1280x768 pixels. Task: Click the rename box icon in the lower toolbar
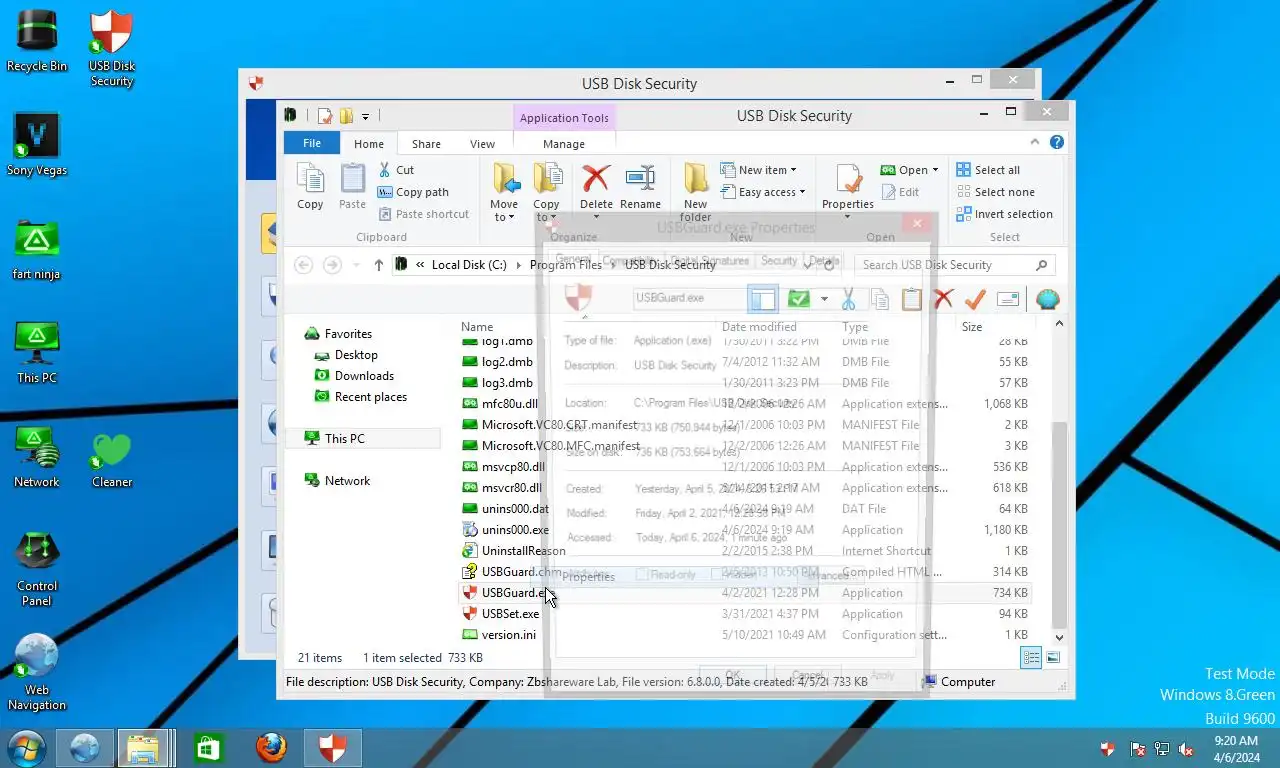(x=1008, y=299)
